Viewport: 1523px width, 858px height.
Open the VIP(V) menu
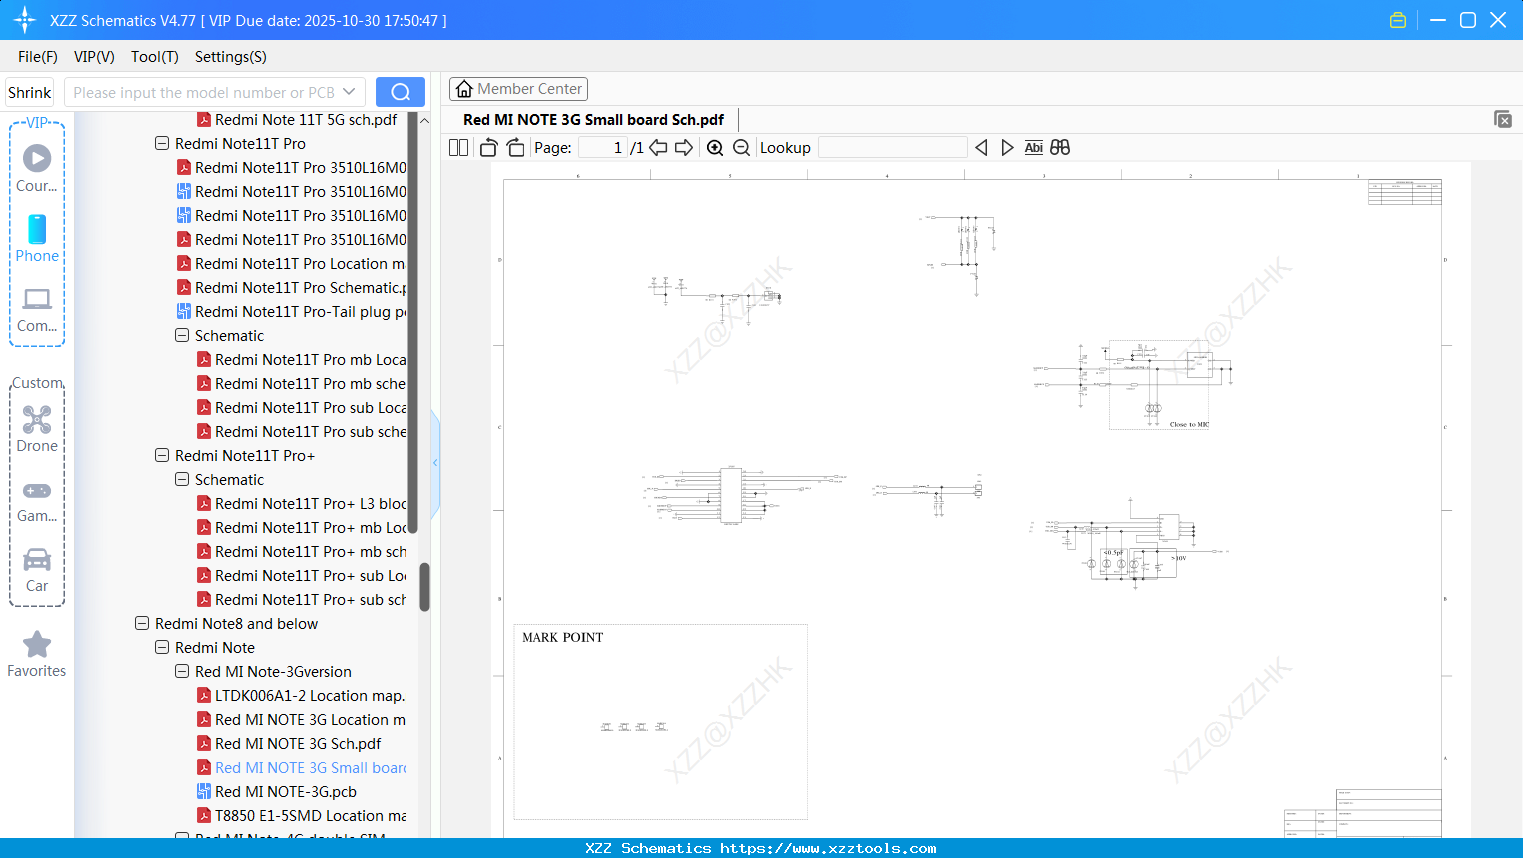(94, 57)
